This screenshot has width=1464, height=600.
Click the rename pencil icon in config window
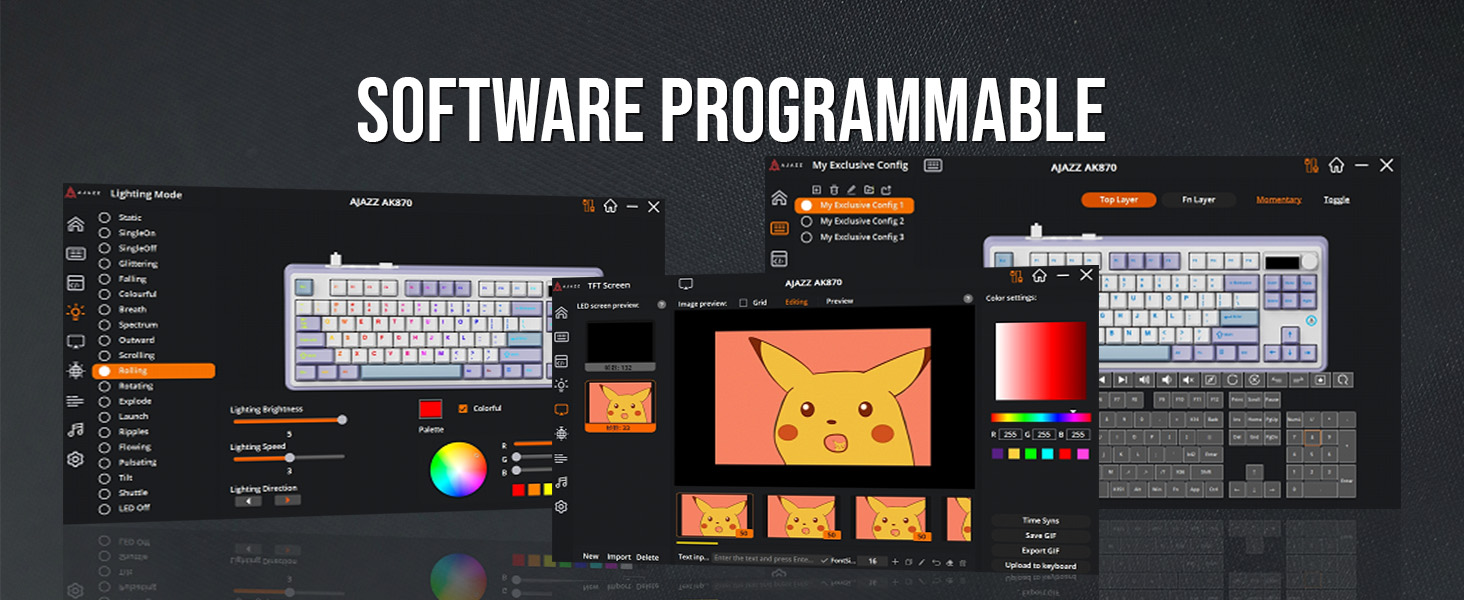[x=851, y=189]
